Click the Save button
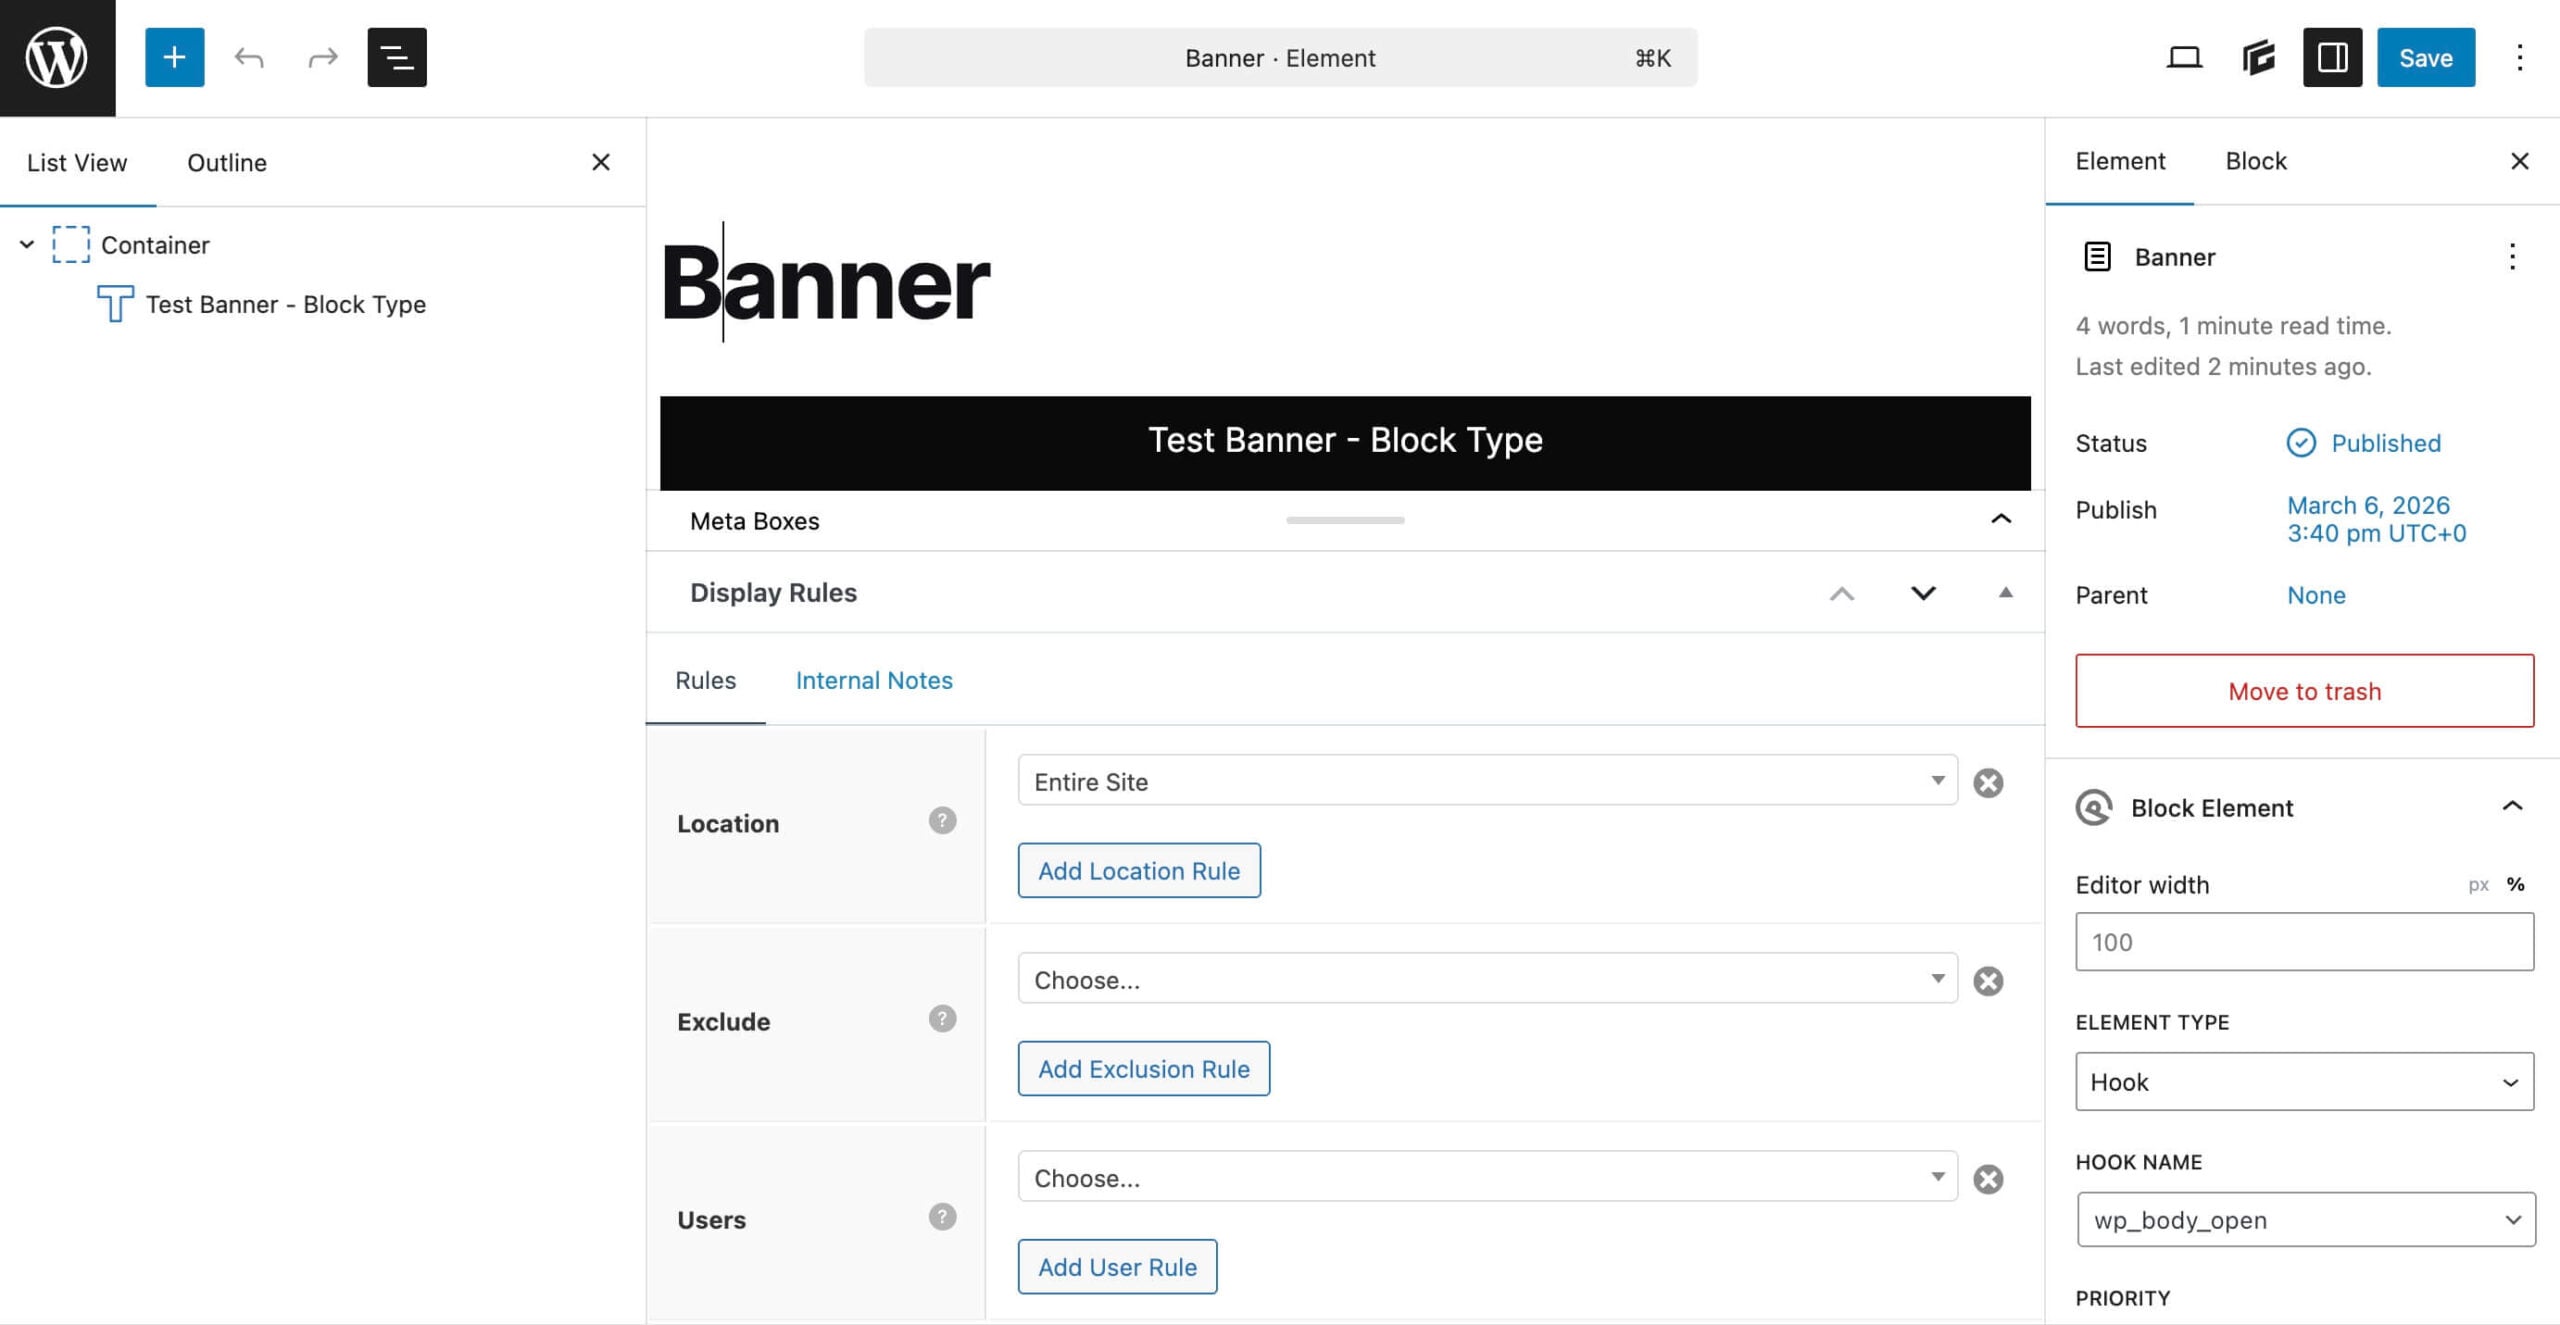The height and width of the screenshot is (1325, 2560). tap(2425, 57)
